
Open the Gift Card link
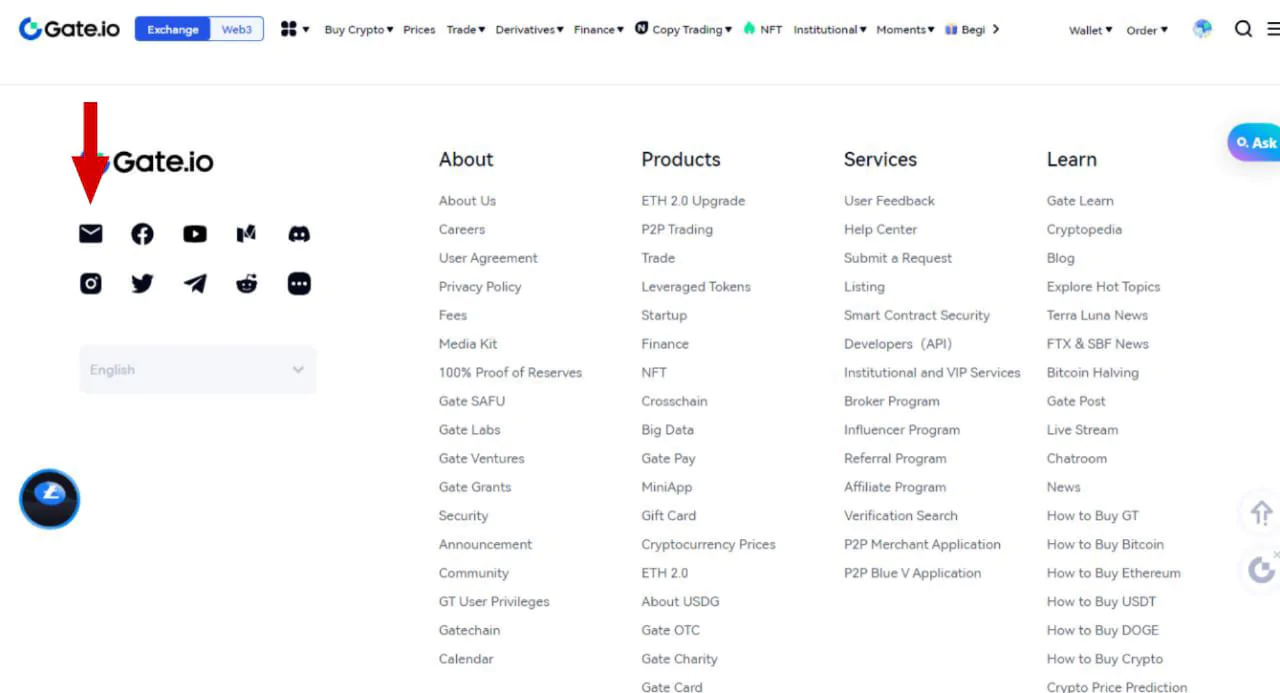[668, 516]
